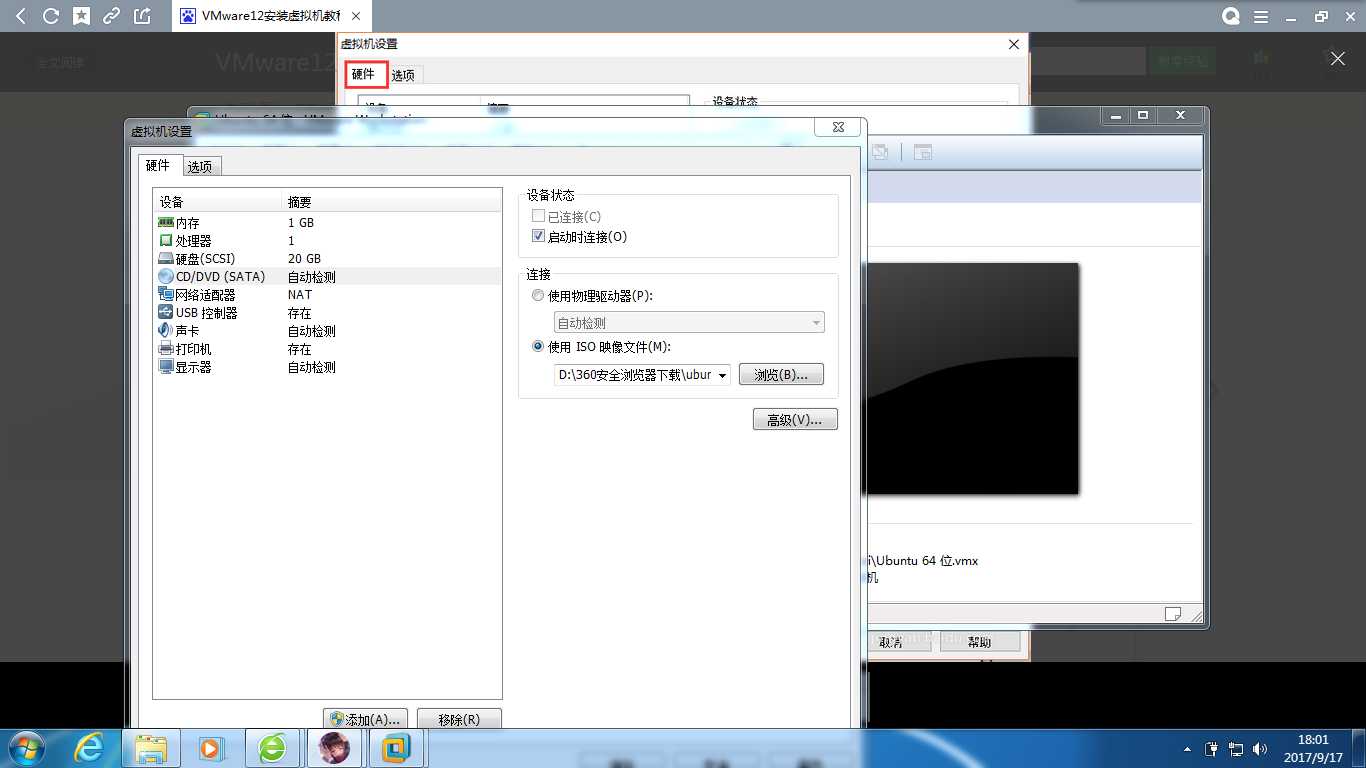This screenshot has height=768, width=1366.
Task: Click the 20 GB hard disk summary
Action: coord(304,259)
